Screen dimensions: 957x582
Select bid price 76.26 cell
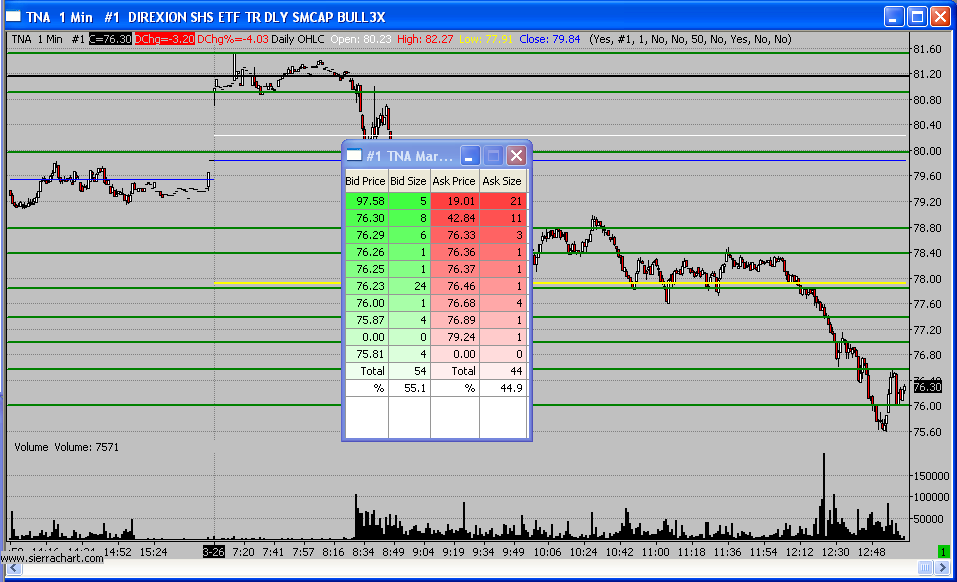click(x=366, y=252)
